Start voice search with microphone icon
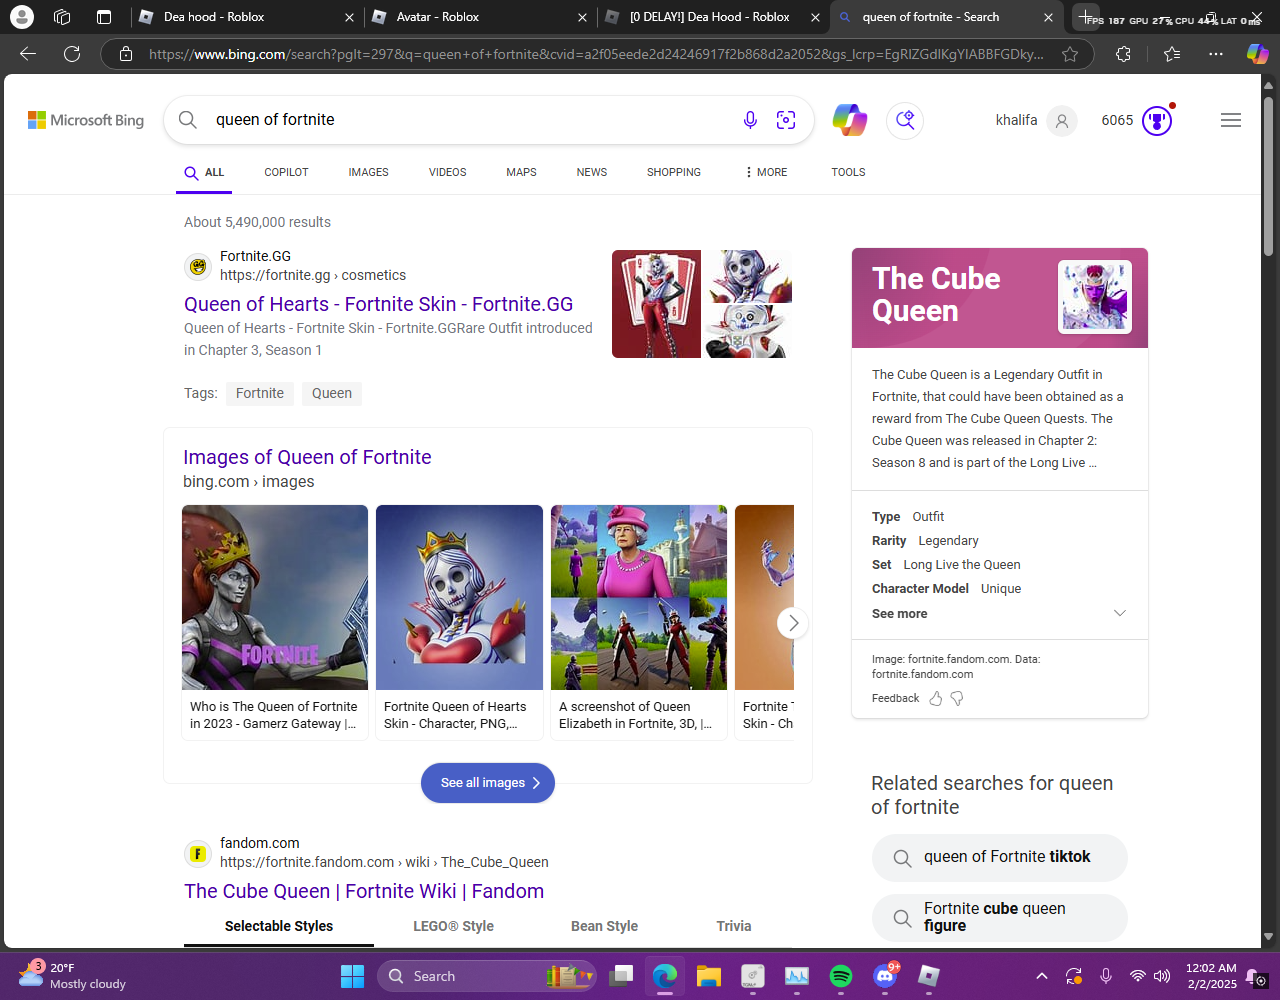The width and height of the screenshot is (1280, 1000). 750,120
